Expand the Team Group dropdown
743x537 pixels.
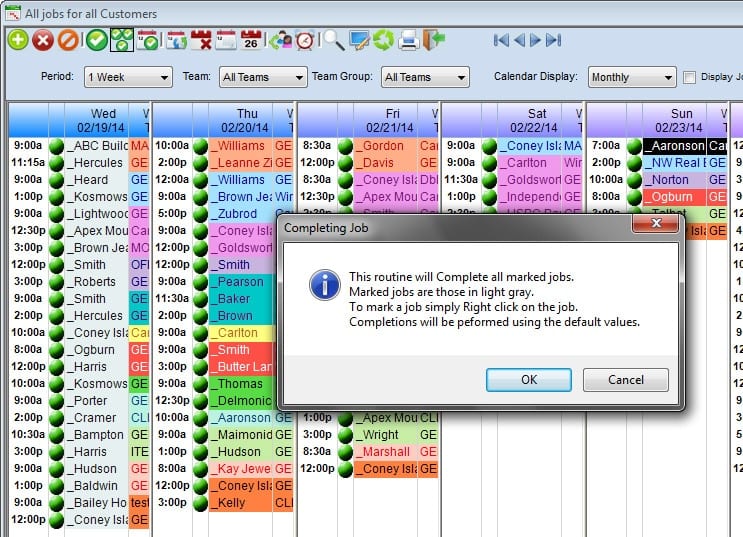point(425,77)
